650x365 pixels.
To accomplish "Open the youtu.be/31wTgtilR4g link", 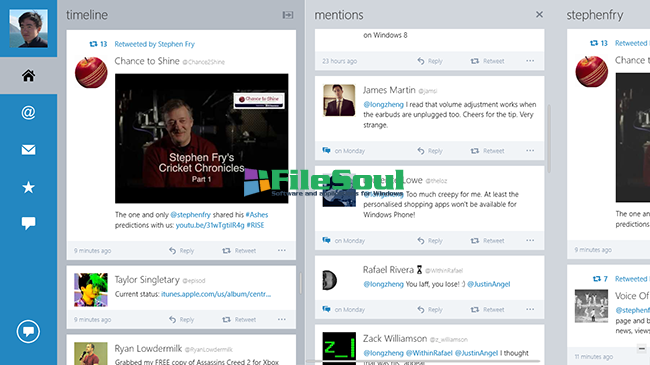I will pos(210,225).
